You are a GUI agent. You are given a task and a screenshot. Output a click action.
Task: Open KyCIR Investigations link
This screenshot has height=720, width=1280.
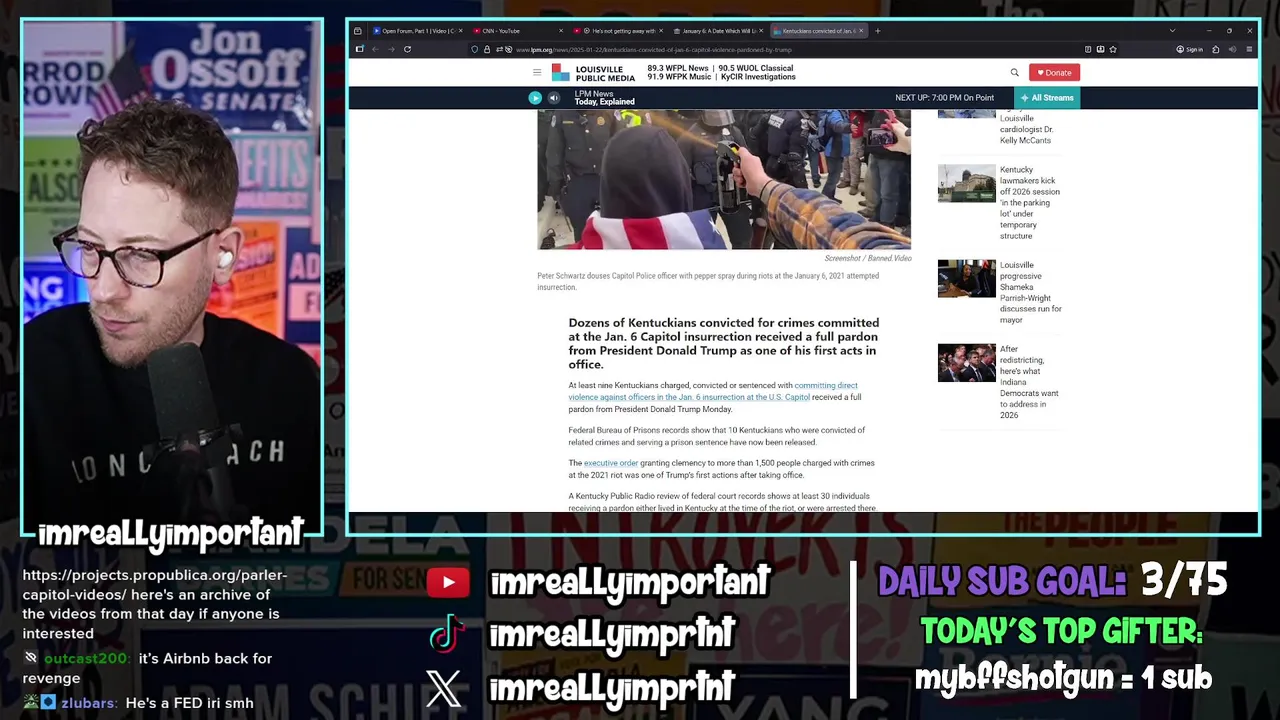[757, 77]
